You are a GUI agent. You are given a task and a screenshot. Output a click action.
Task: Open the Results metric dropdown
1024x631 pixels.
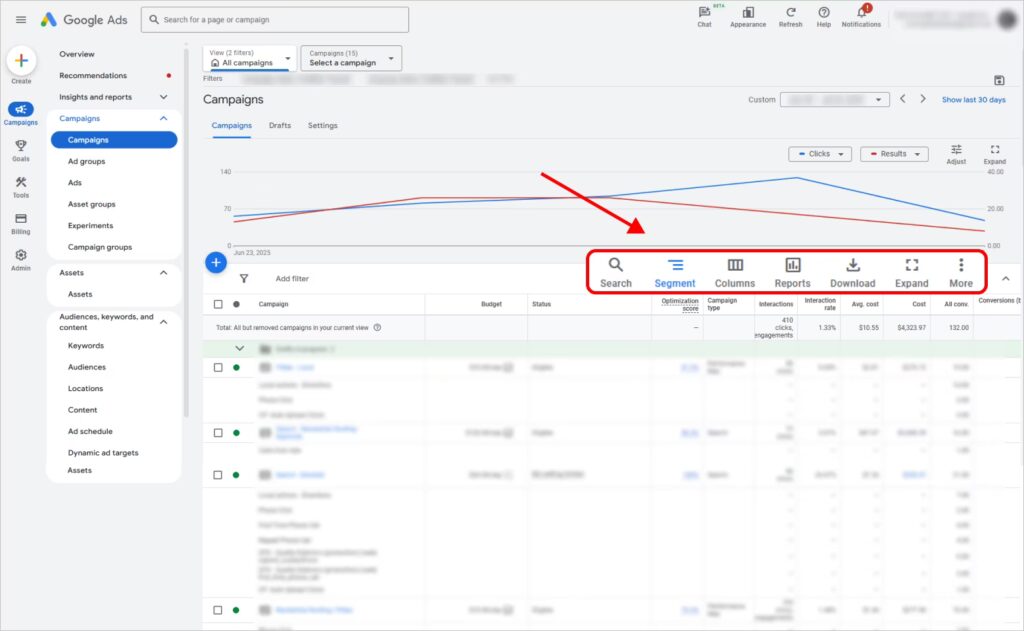(893, 154)
